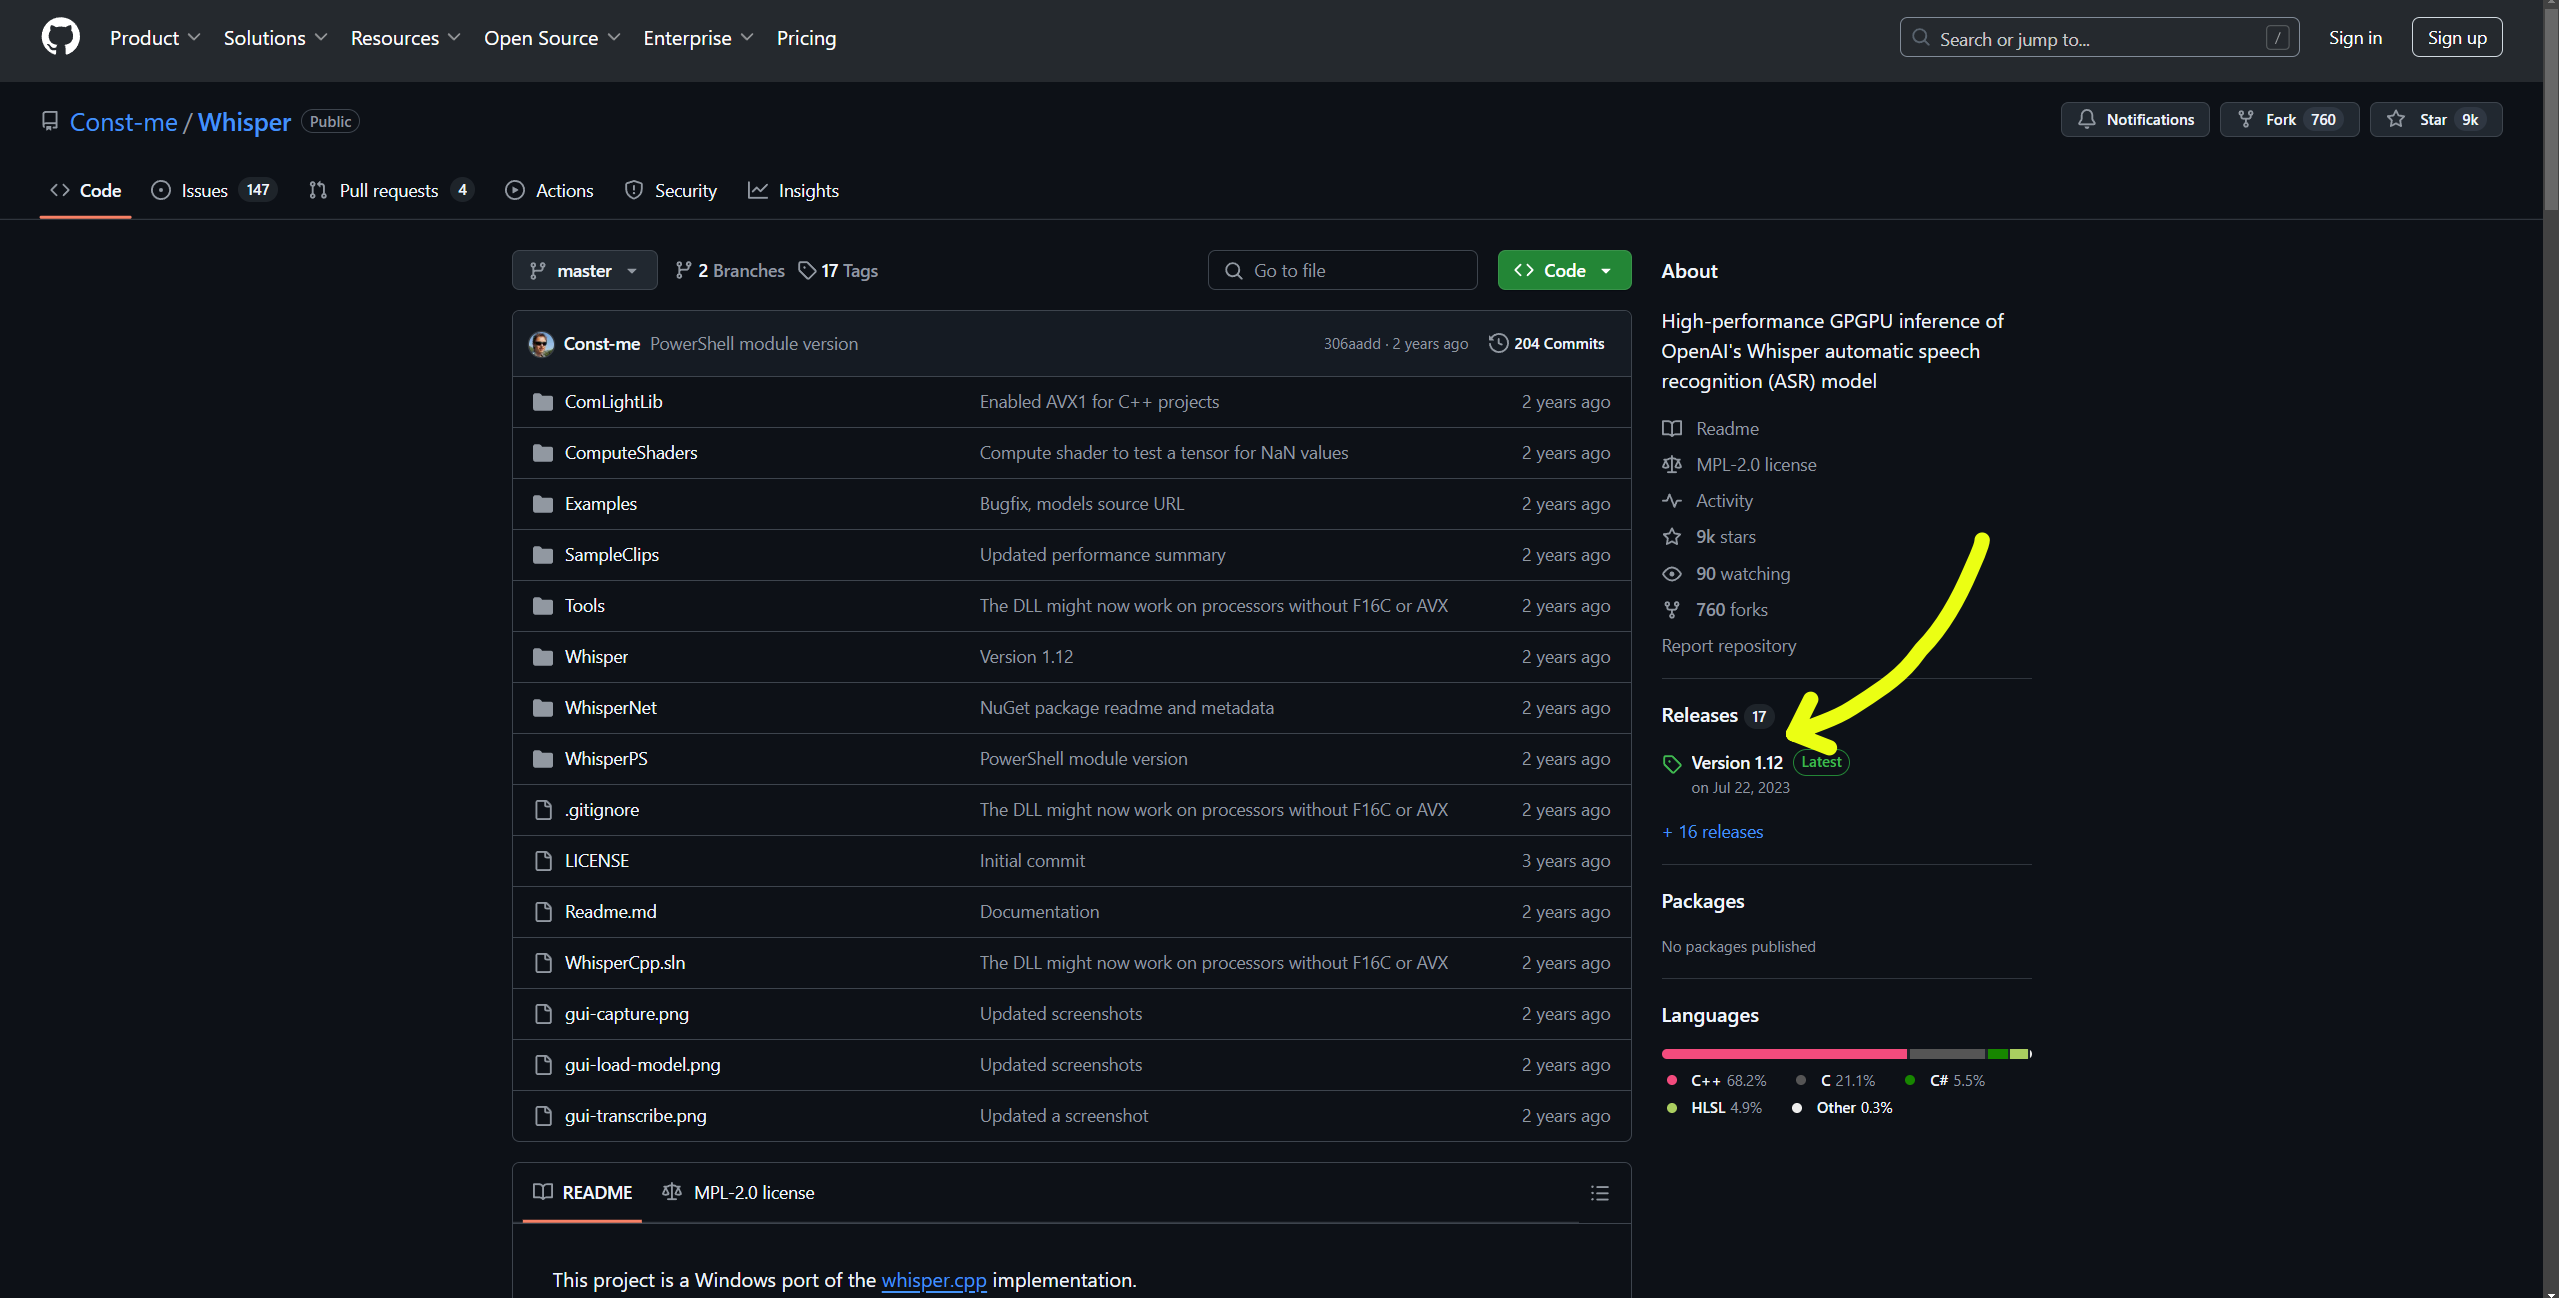Screen dimensions: 2559x1298
Task: Switch to the Insights tab
Action: (x=793, y=190)
